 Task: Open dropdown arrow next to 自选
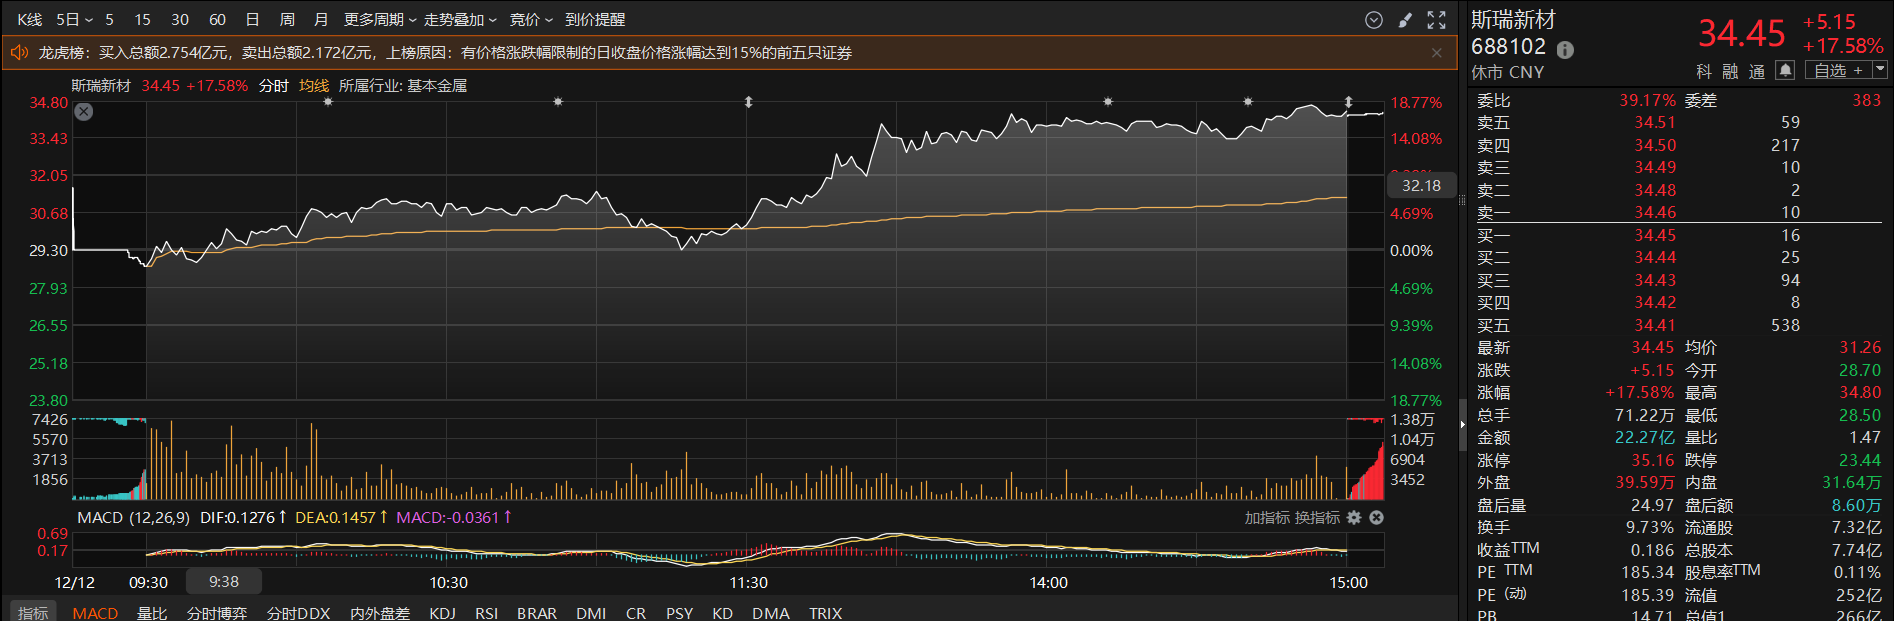pos(1880,70)
